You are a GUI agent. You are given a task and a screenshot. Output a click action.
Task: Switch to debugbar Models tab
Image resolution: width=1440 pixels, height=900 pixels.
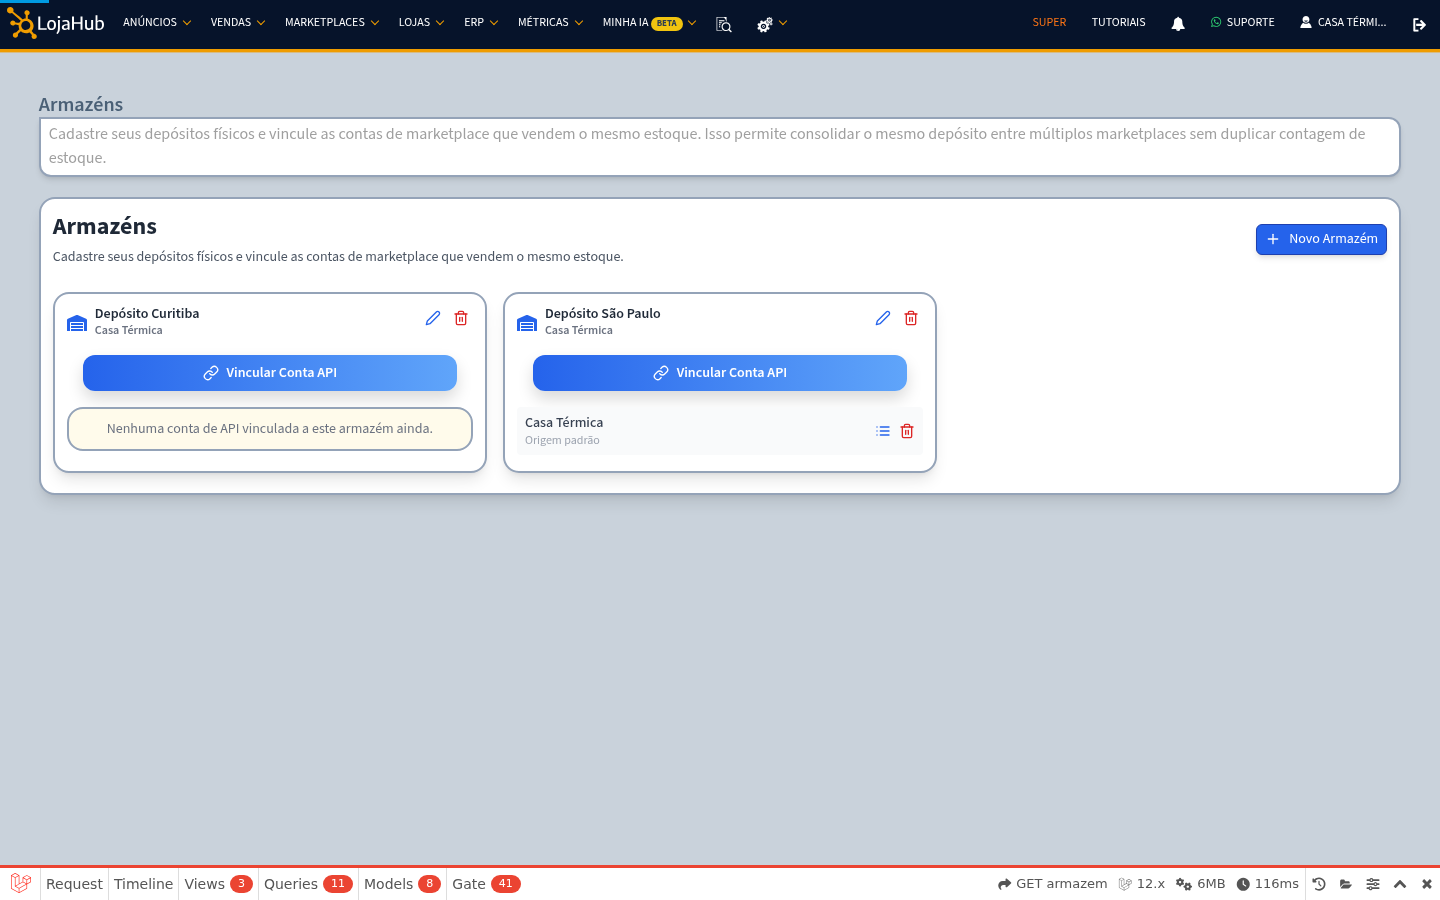(x=402, y=884)
